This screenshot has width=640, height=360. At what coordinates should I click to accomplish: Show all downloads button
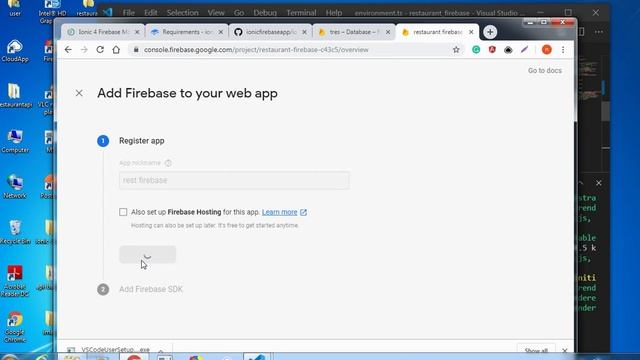[x=536, y=350]
